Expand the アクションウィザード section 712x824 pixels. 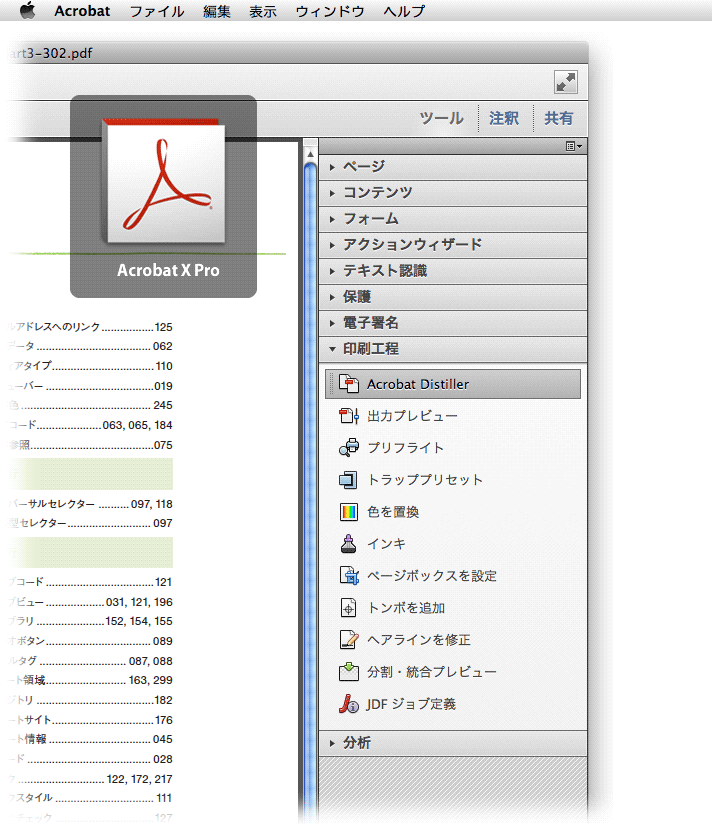(x=453, y=245)
